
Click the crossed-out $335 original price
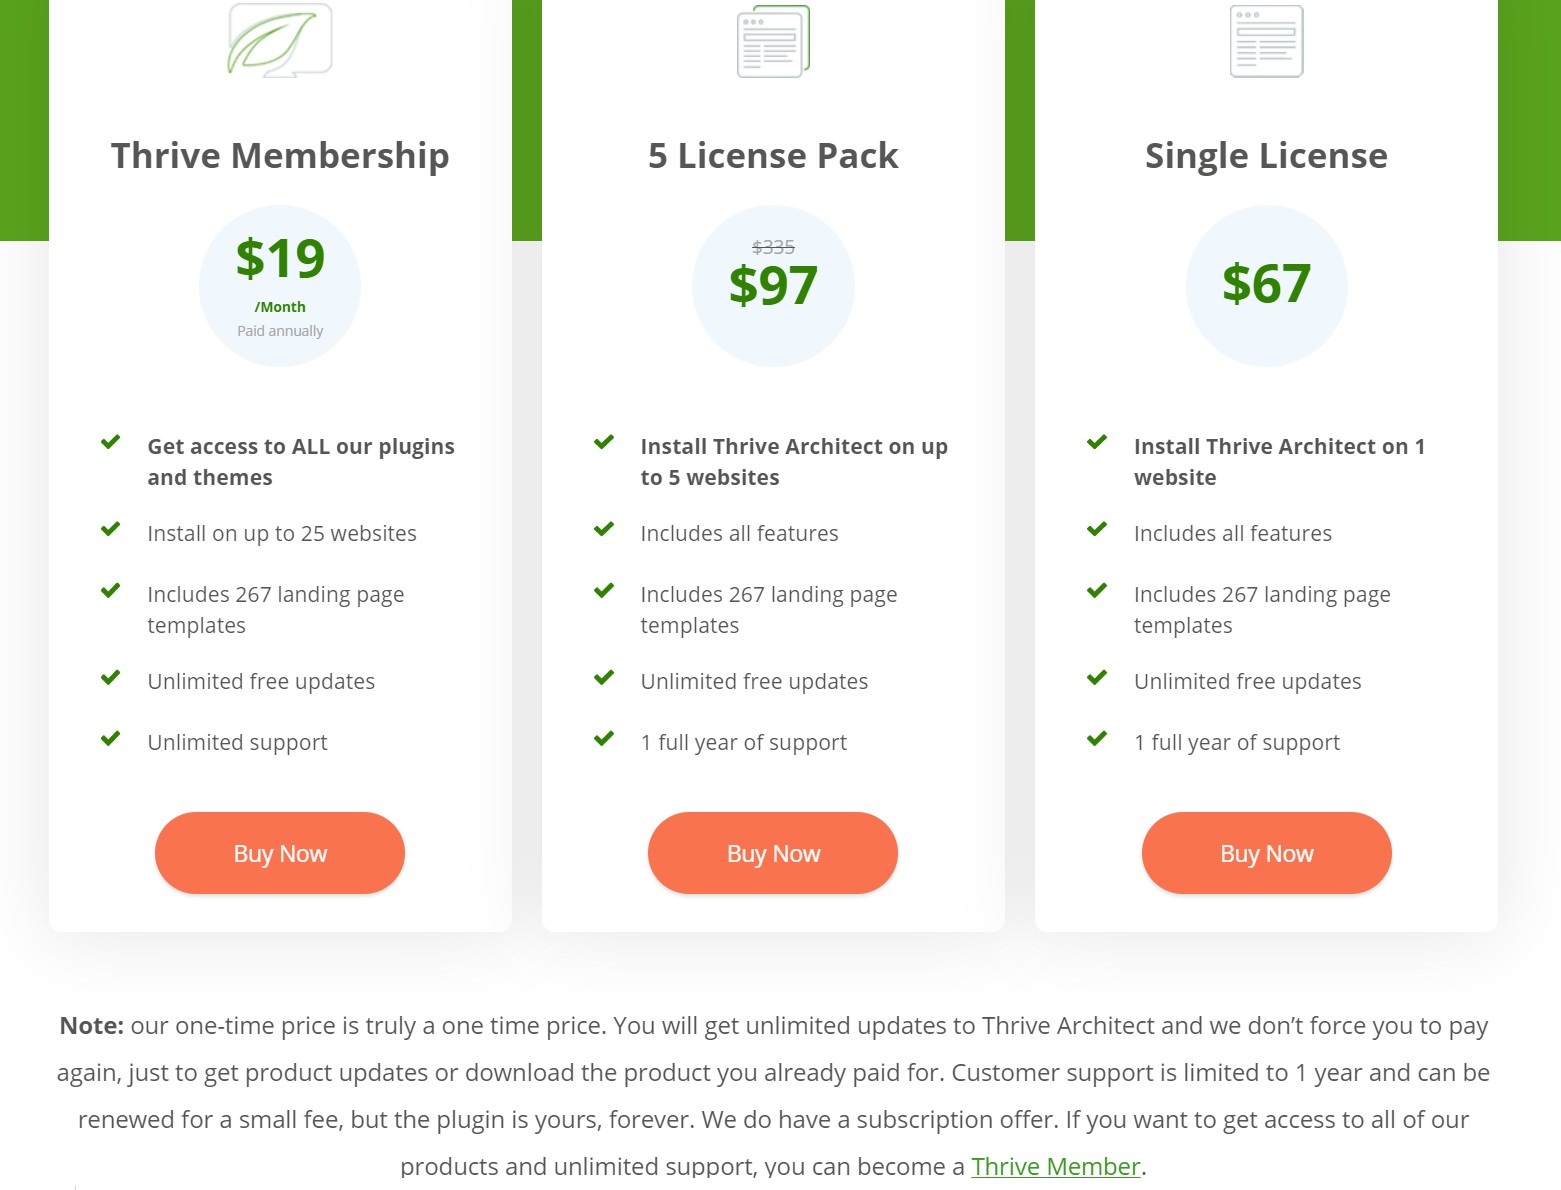pos(773,247)
